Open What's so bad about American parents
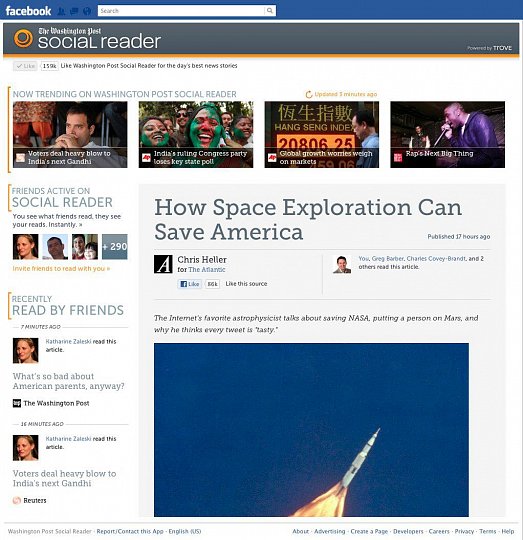Screen dimensions: 523x540 point(69,381)
